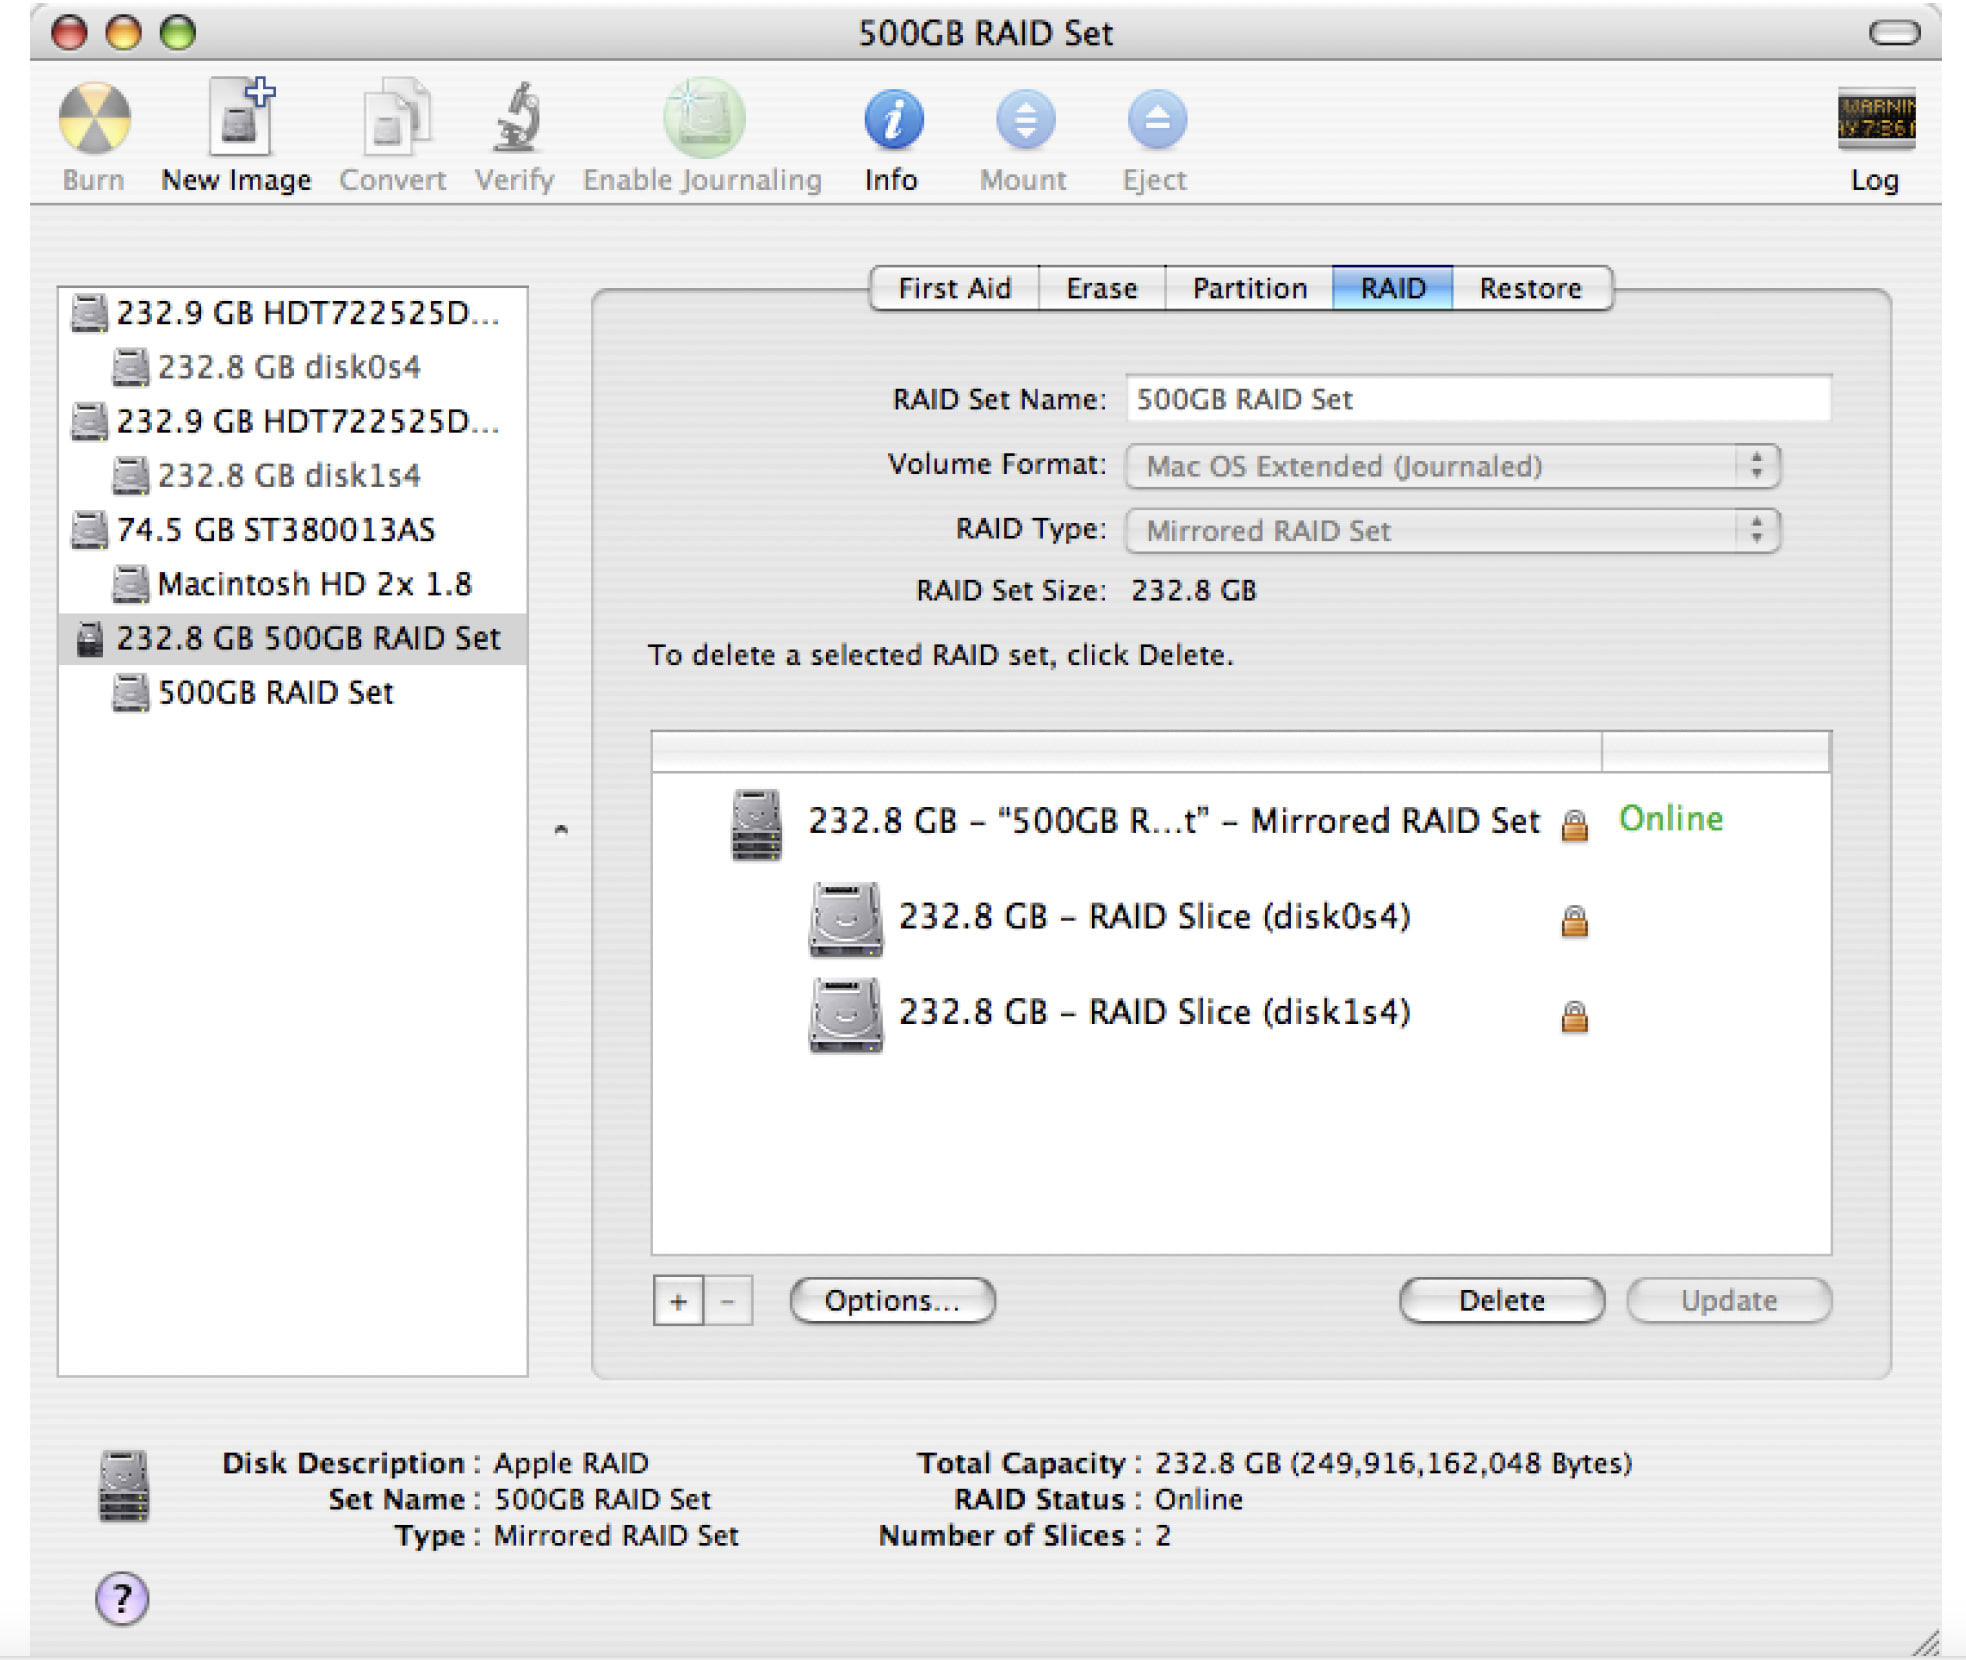Click the disclosure arrow beside the sidebar

pos(563,828)
